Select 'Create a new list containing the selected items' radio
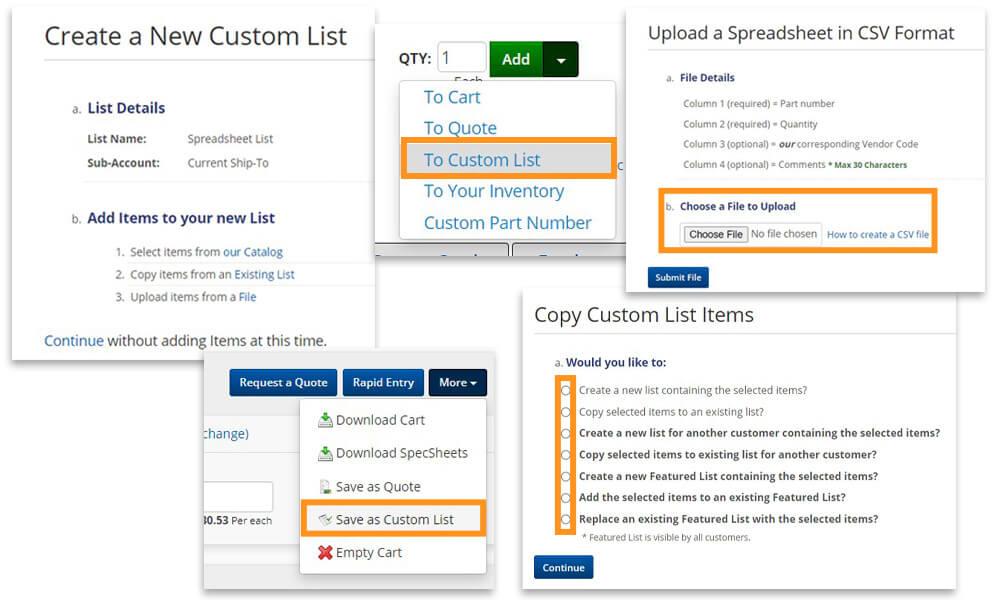This screenshot has width=1000, height=600. click(565, 390)
